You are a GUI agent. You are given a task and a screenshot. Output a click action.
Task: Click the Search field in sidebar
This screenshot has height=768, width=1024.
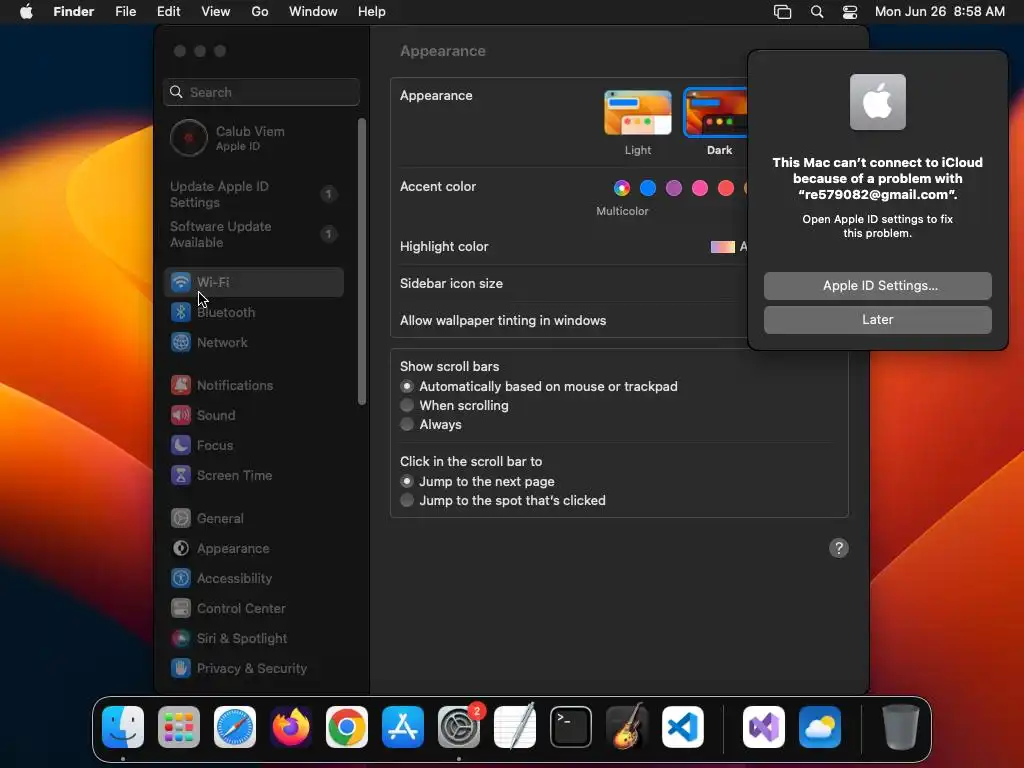click(x=261, y=92)
